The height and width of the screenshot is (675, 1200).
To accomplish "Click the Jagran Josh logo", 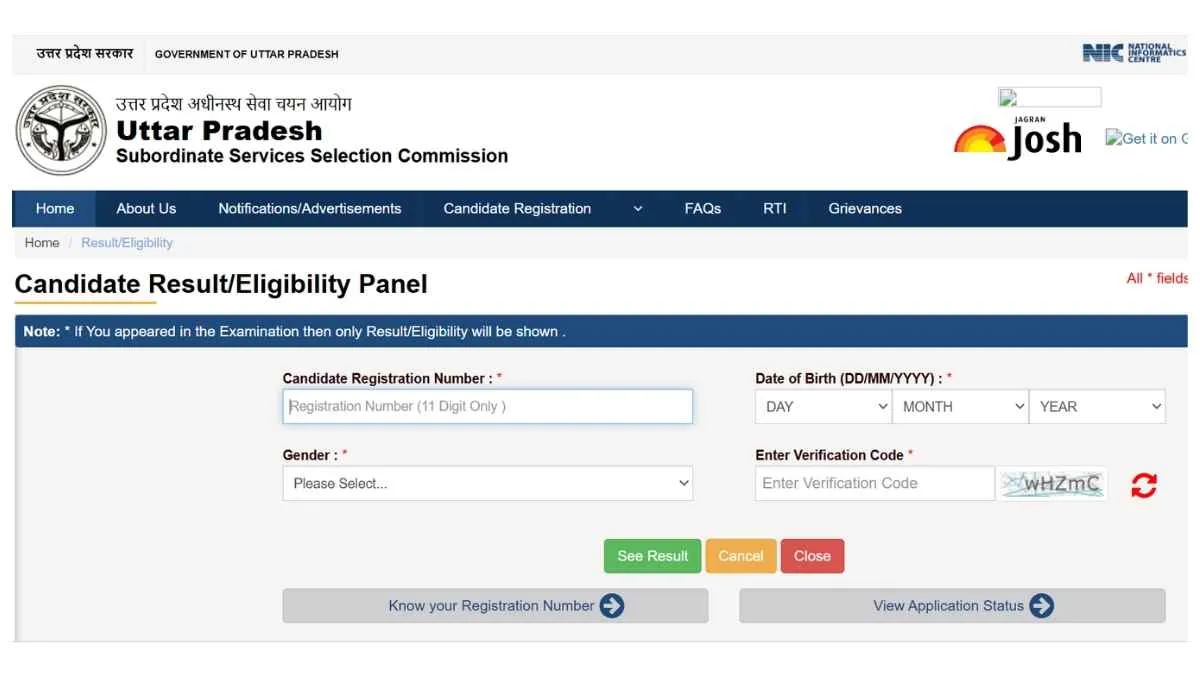I will click(x=1018, y=139).
